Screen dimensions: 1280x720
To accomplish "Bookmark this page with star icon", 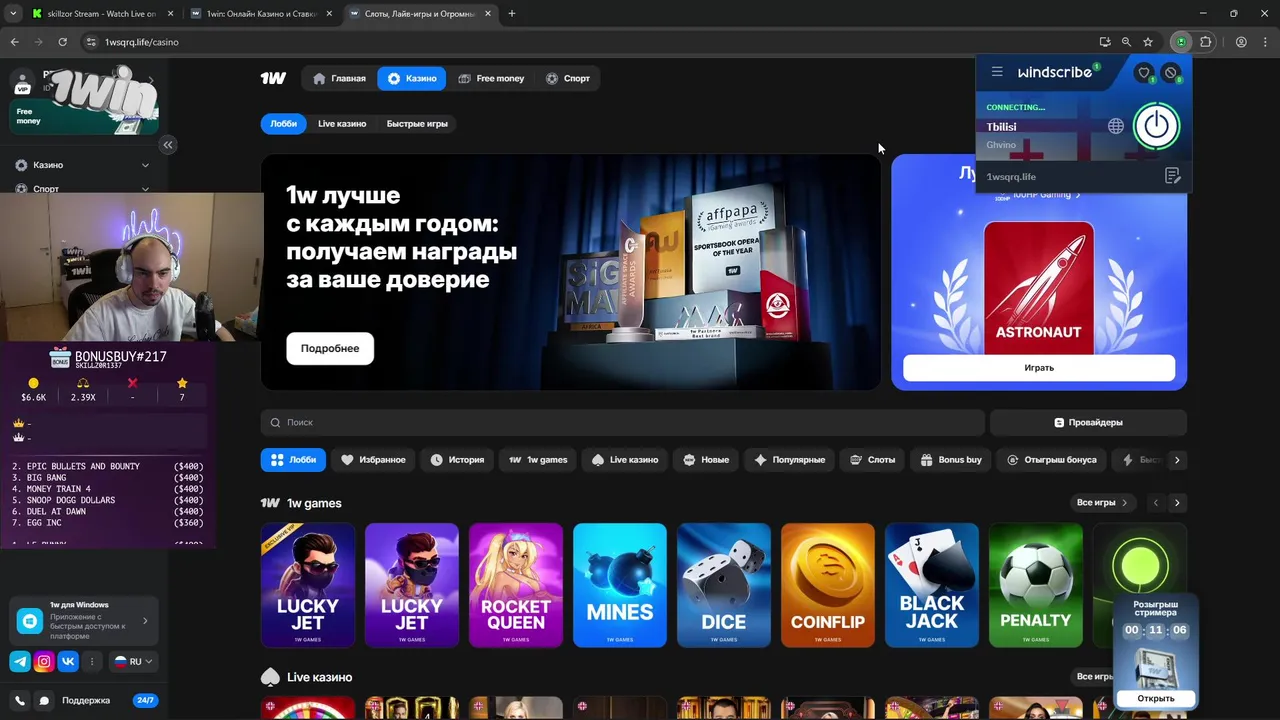I will tap(1148, 42).
